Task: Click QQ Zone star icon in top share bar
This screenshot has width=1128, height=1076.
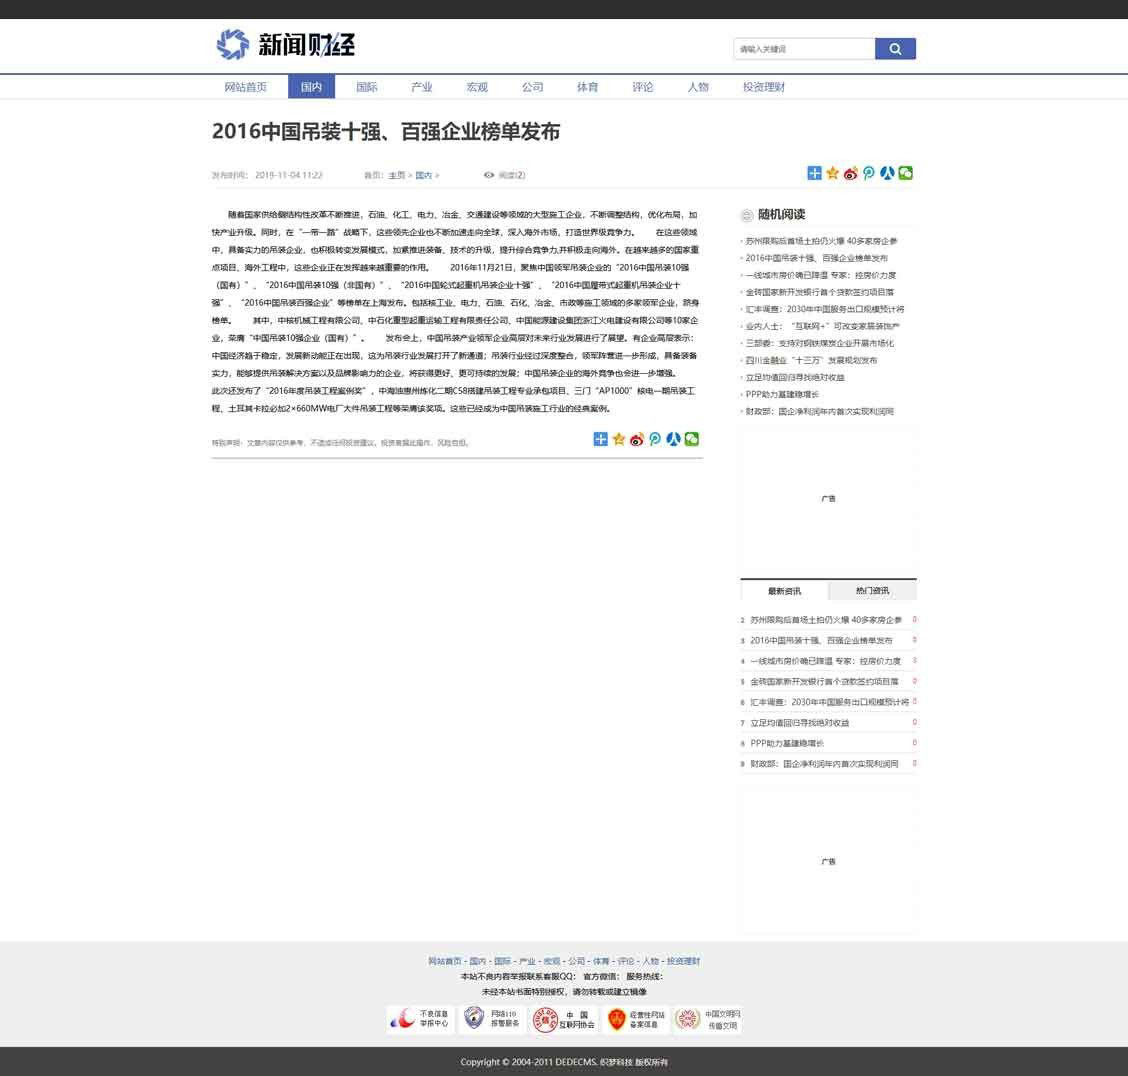Action: coord(832,173)
